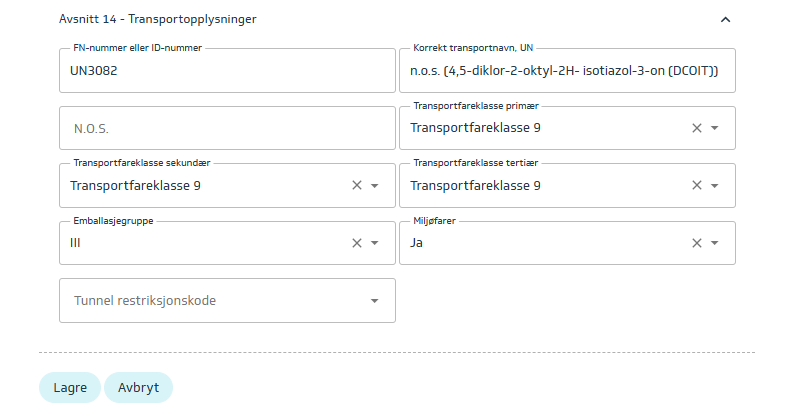
Task: Focus the FN-nummer eller ID-nummer field
Action: 227,71
